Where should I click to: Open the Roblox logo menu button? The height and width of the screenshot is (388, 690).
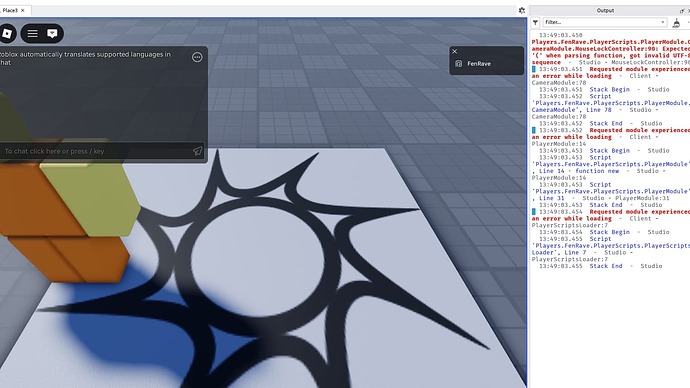pyautogui.click(x=7, y=33)
